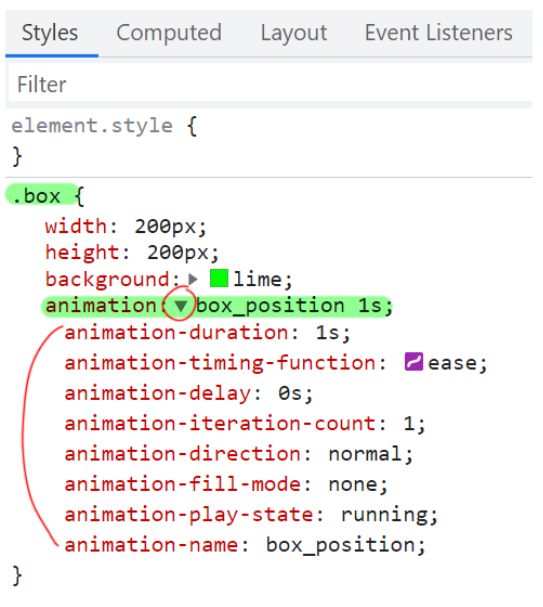Click the element.style selector
Screen dimensions: 543x607
[x=92, y=126]
